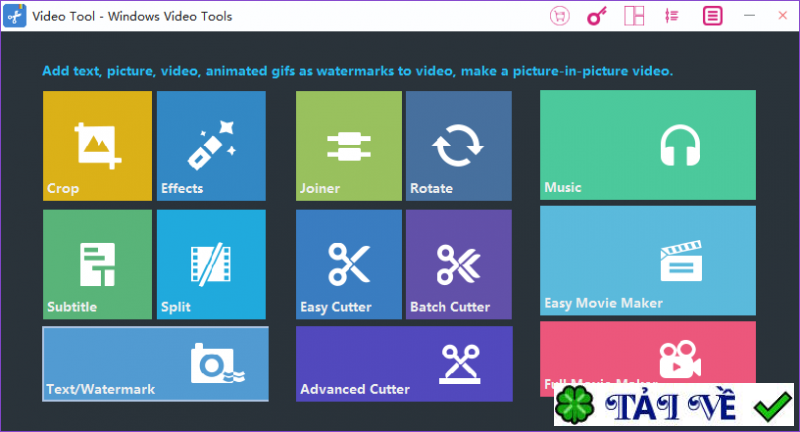Open the Advanced Cutter tile
This screenshot has width=800, height=432.
404,364
